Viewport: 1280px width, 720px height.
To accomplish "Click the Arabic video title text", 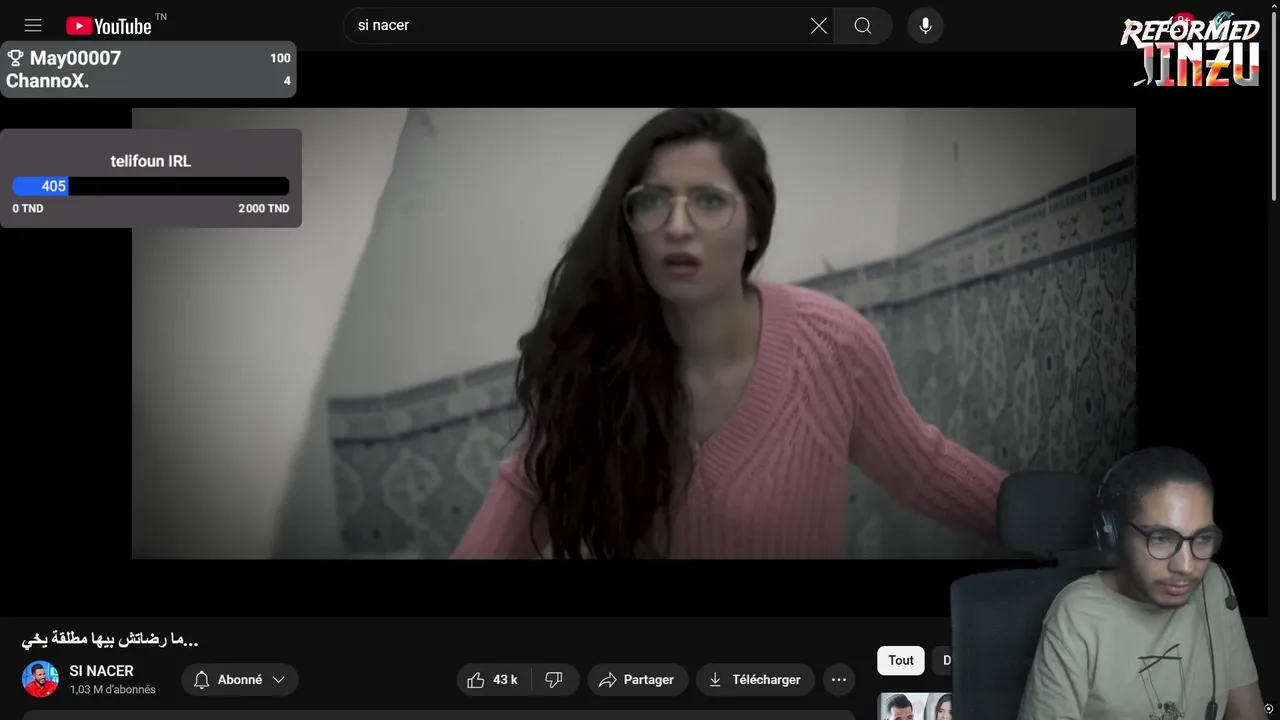I will pos(110,639).
